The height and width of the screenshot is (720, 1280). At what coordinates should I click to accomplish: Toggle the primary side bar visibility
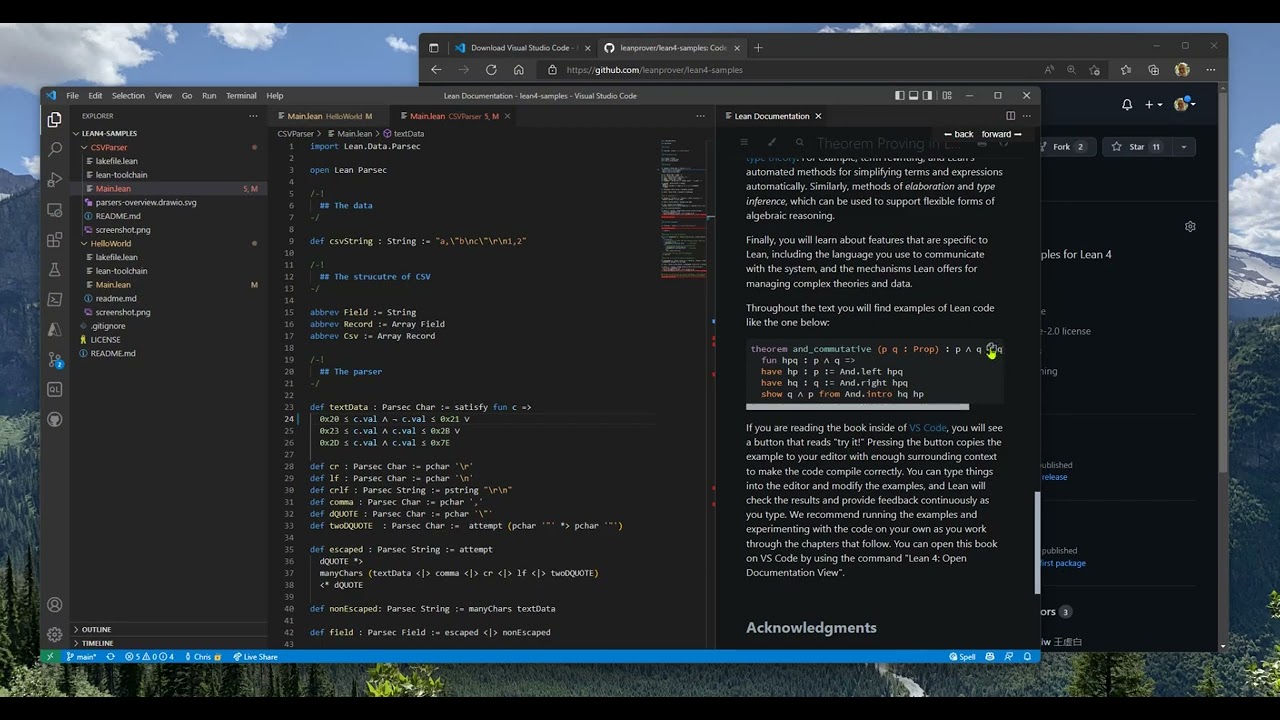click(x=900, y=96)
